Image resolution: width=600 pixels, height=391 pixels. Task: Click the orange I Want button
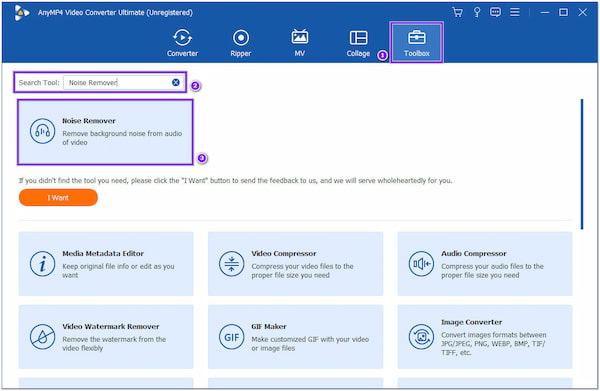tap(58, 197)
